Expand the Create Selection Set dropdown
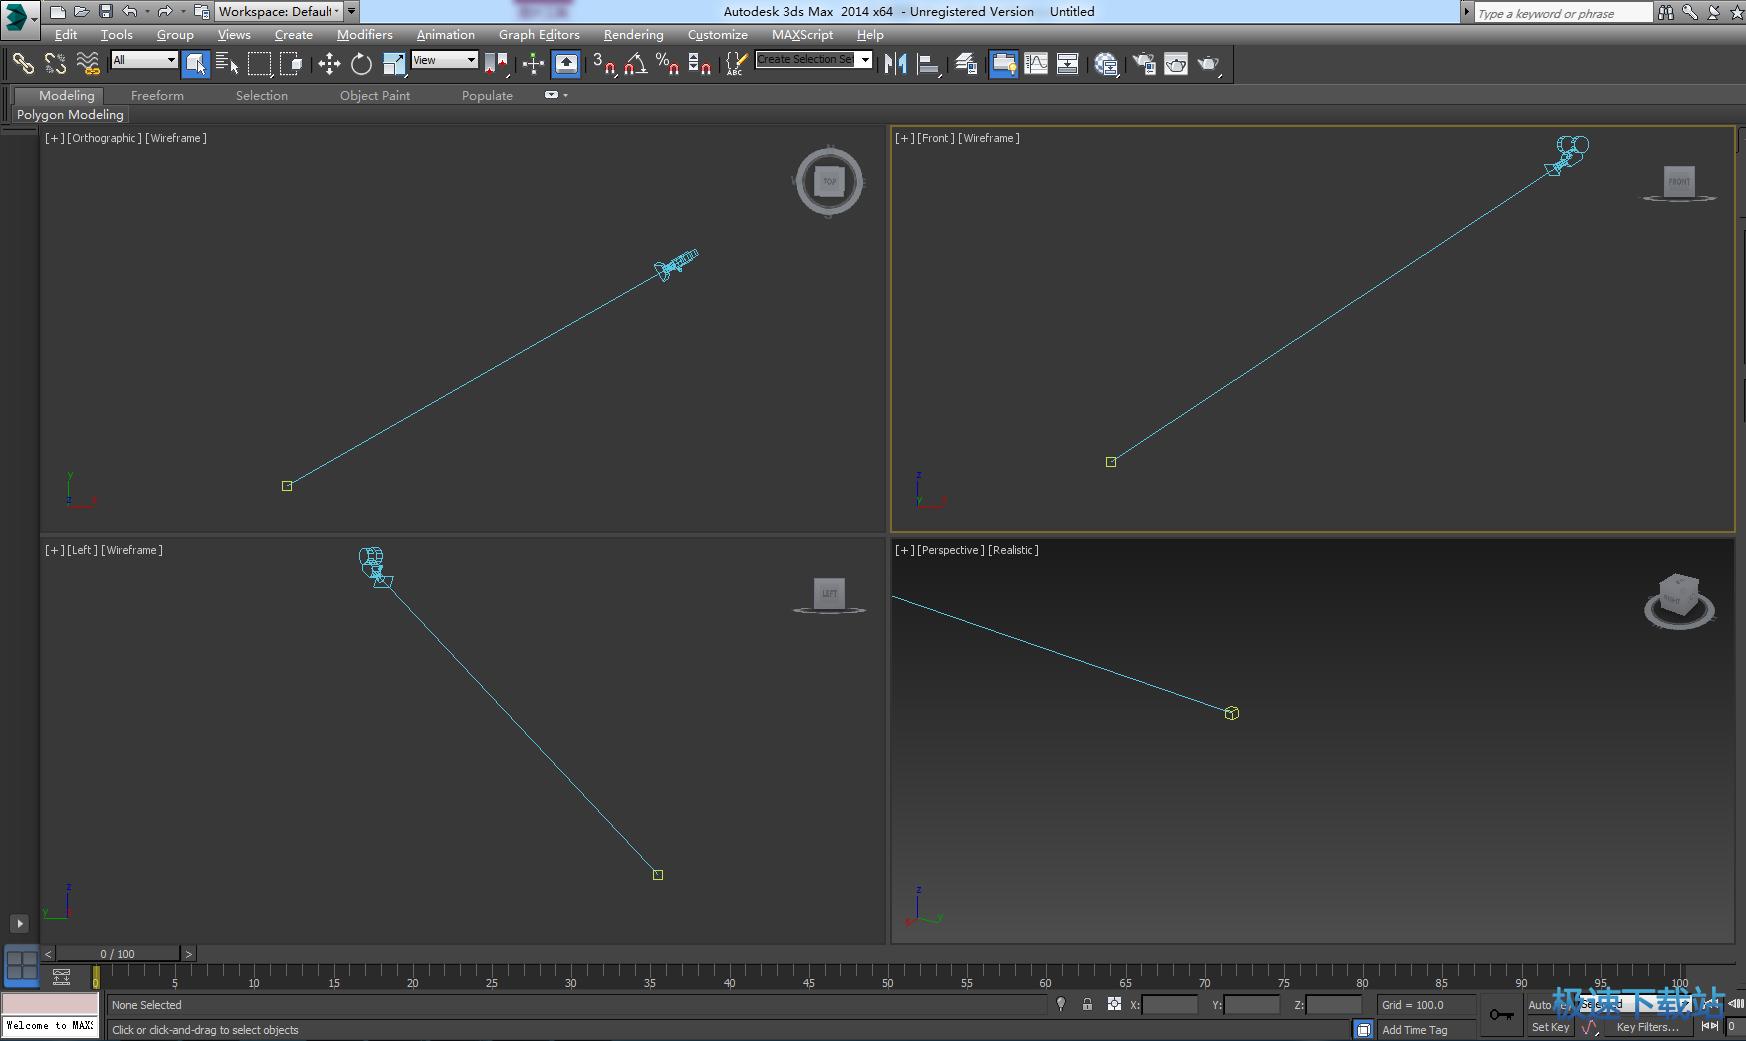This screenshot has height=1041, width=1746. click(865, 60)
